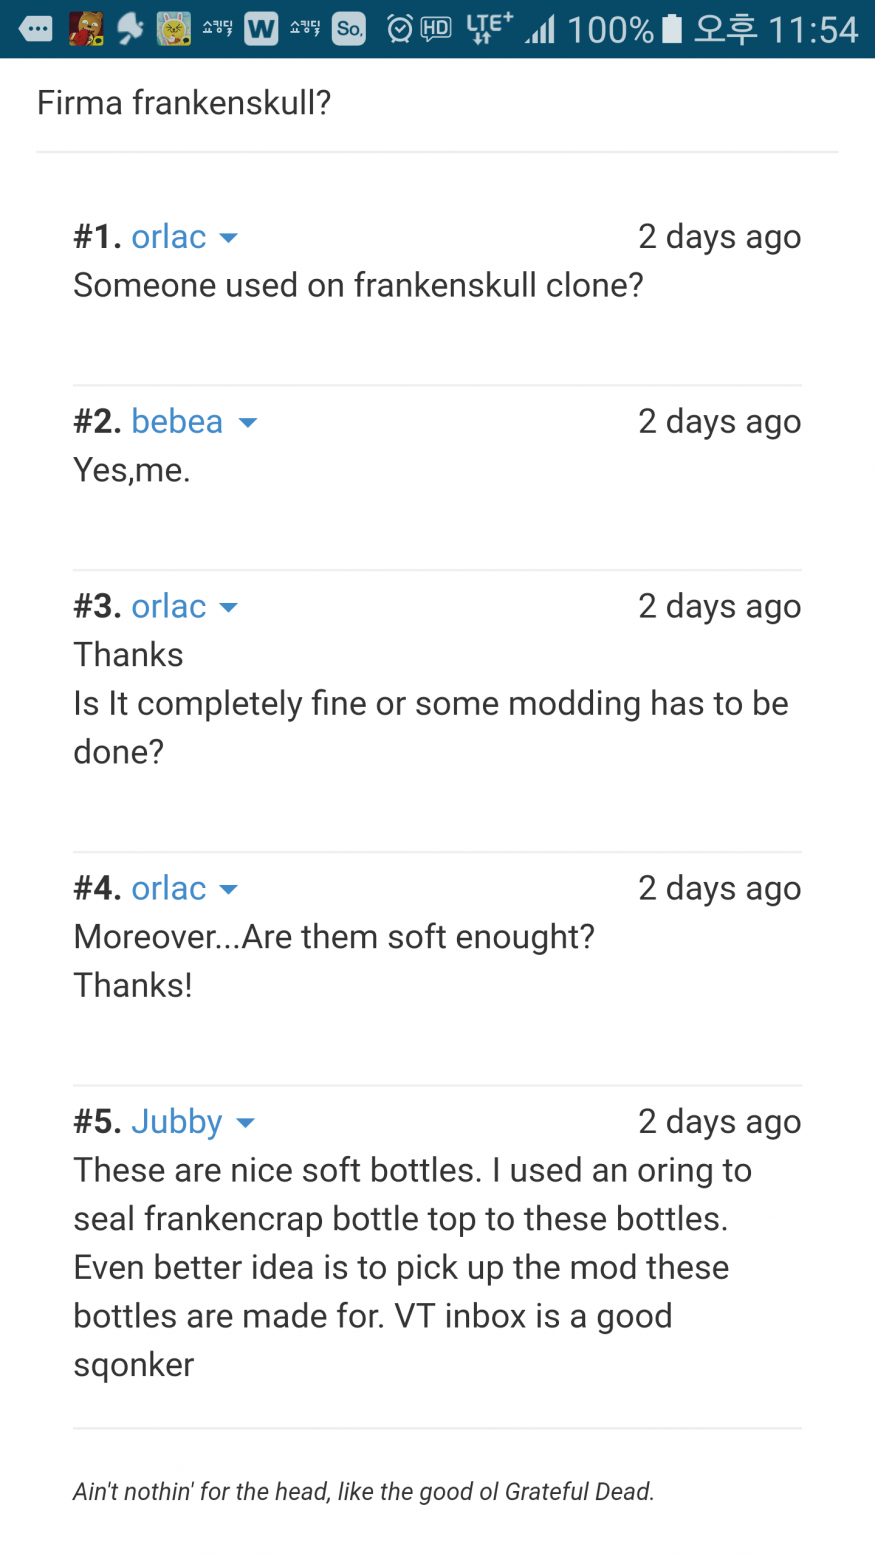This screenshot has height=1556, width=875.
Task: Expand the user menu arrow next to Jubby
Action: click(x=245, y=1123)
